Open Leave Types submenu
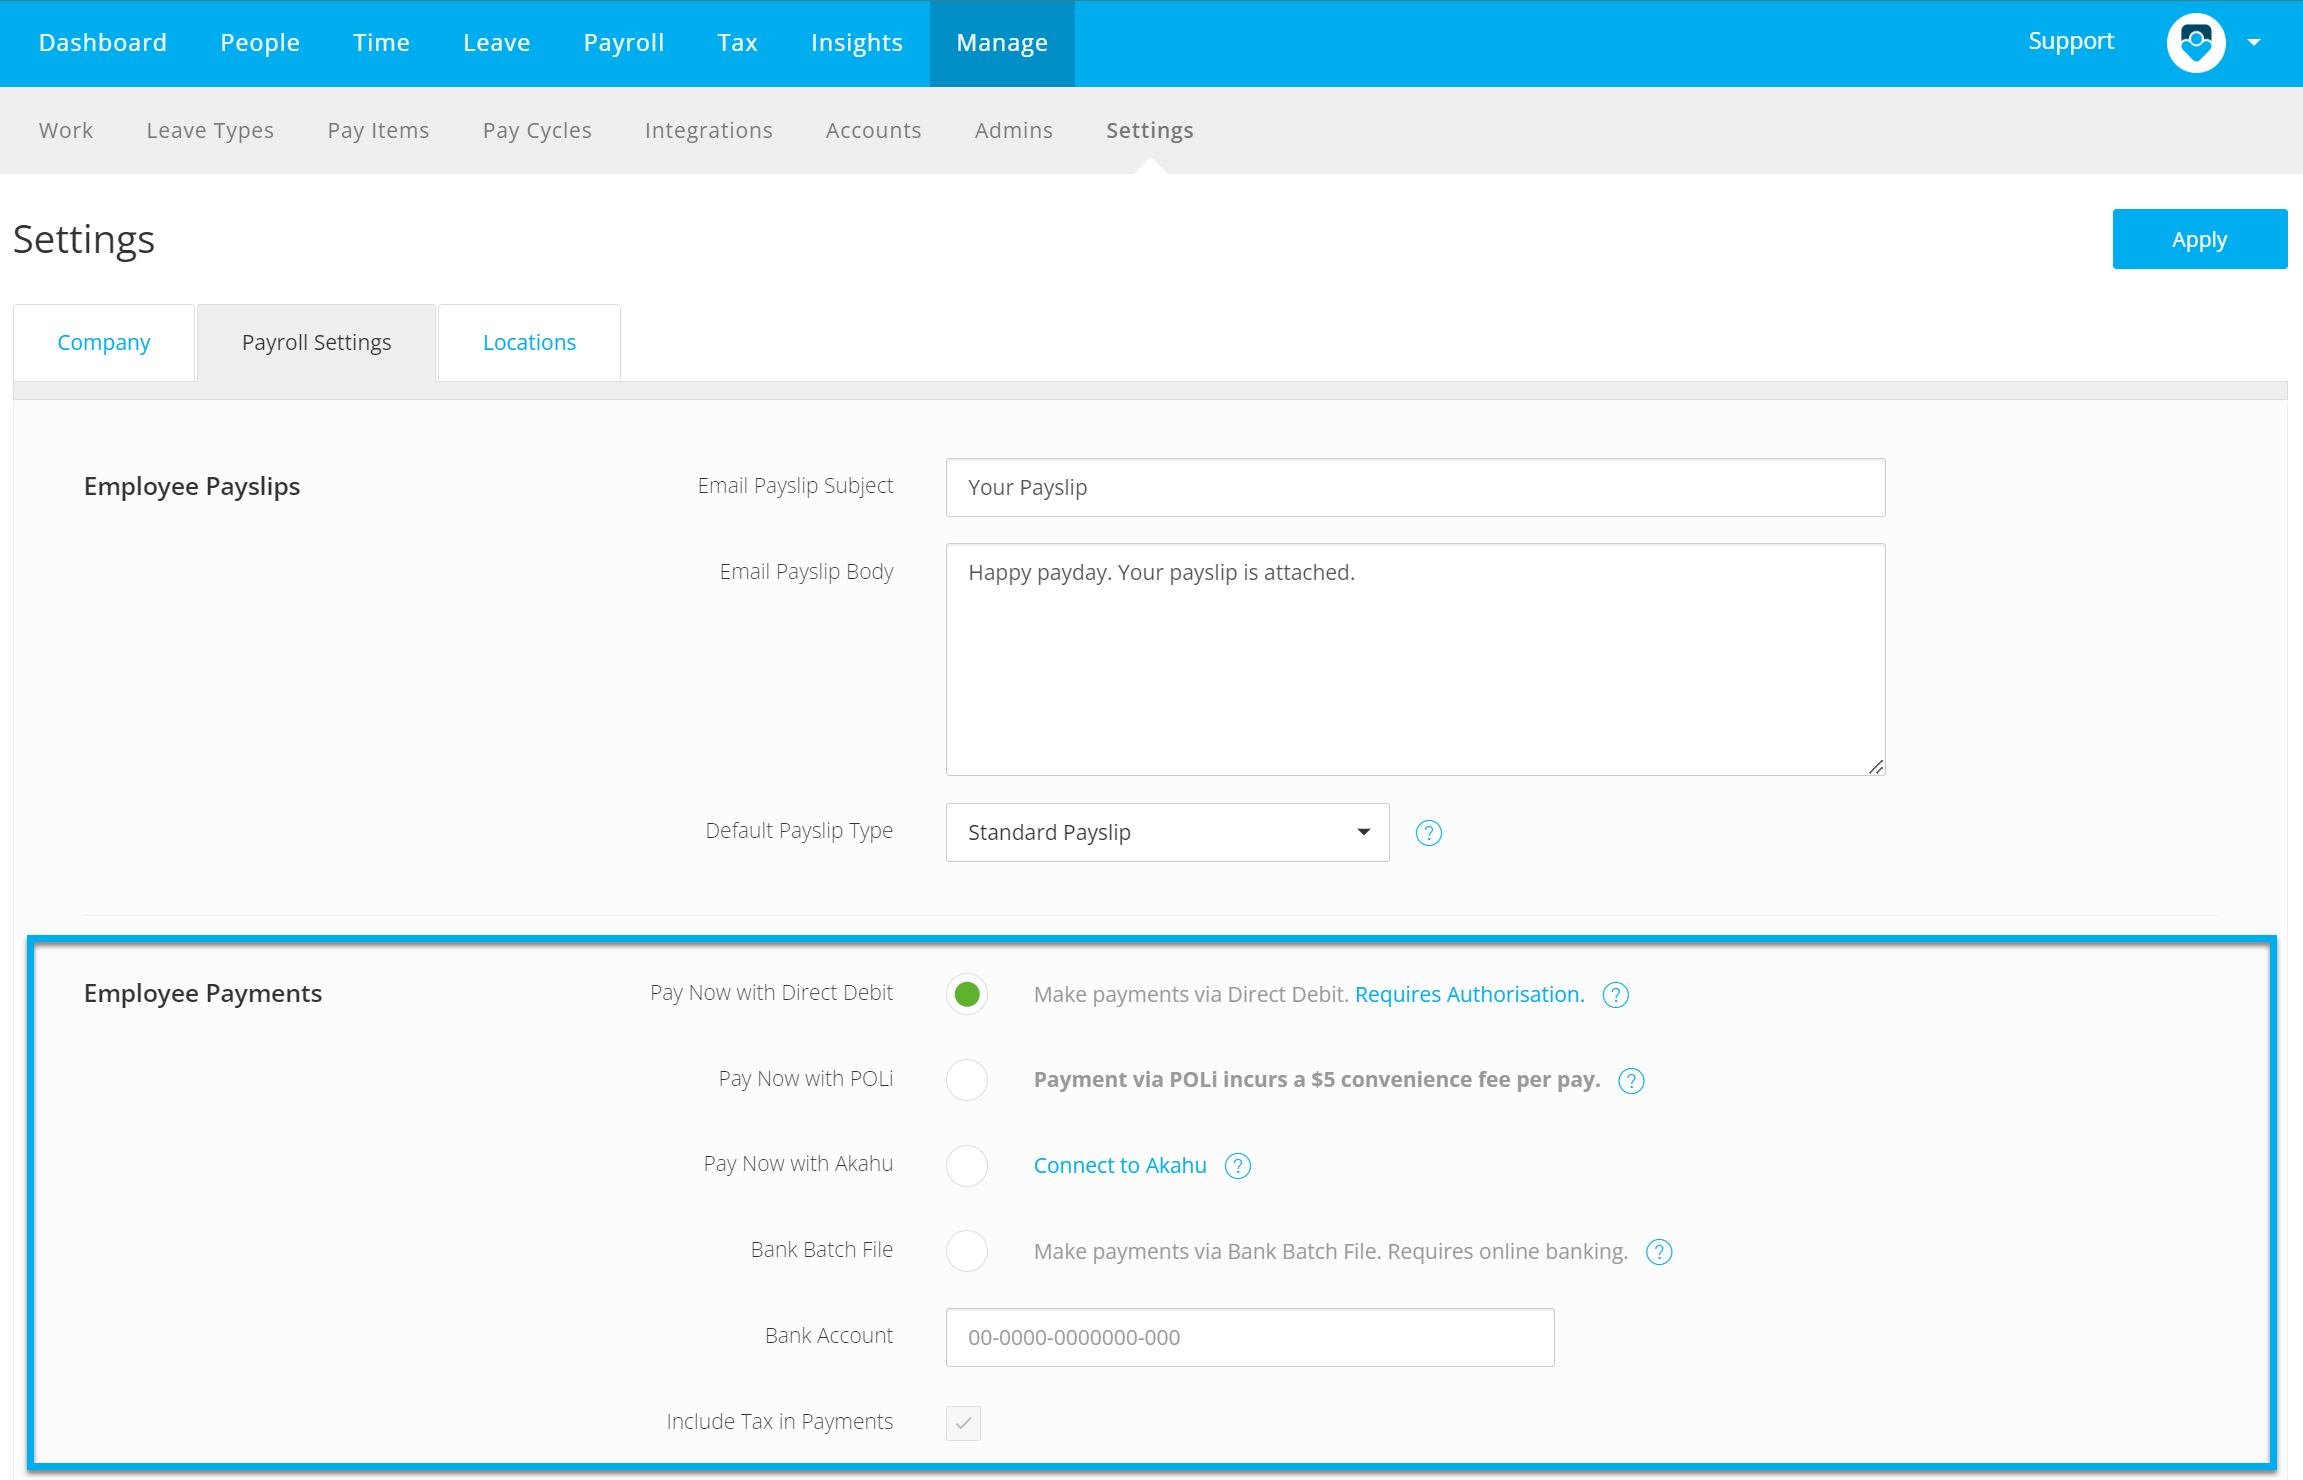2303x1480 pixels. click(210, 130)
